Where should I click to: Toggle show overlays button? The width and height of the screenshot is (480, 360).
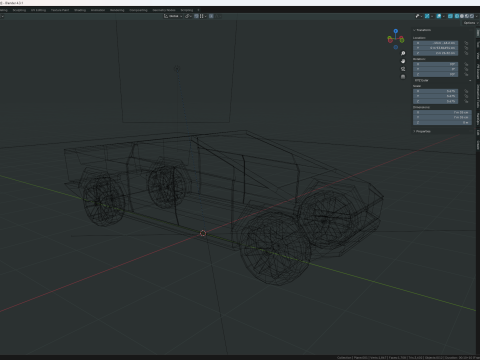coord(439,16)
